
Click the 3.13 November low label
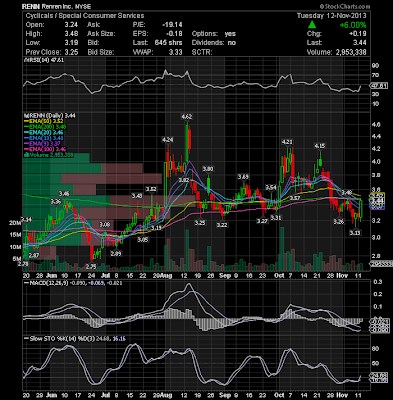coord(355,233)
